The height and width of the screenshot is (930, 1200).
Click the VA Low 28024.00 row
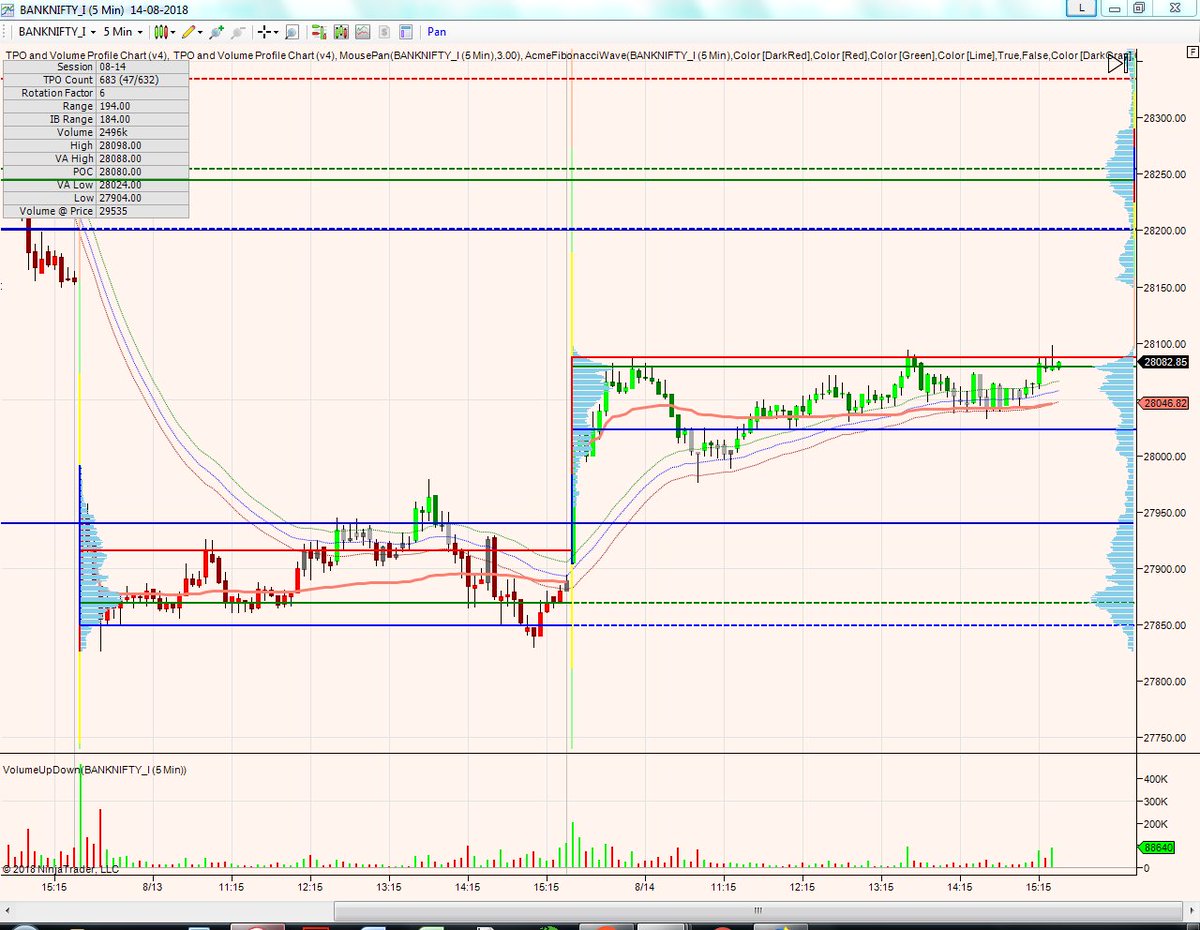[95, 184]
